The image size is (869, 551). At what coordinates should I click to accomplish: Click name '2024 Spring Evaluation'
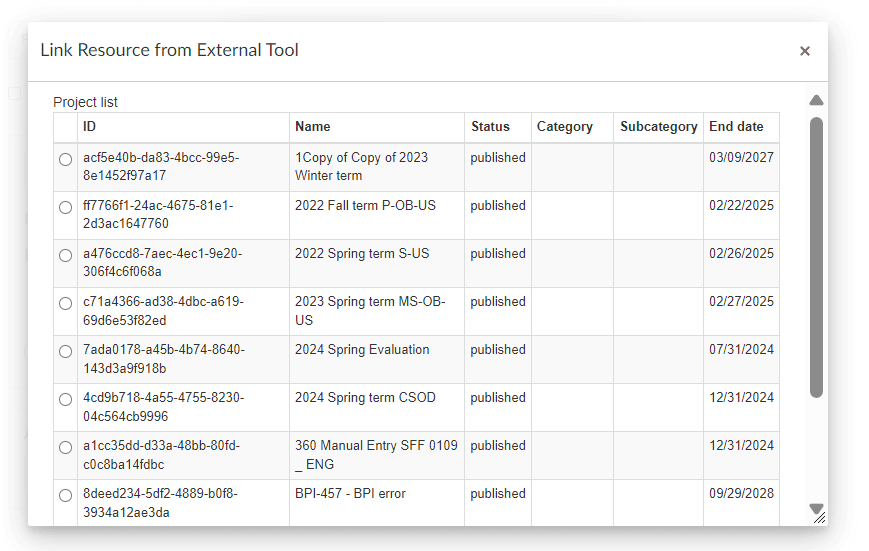point(362,350)
